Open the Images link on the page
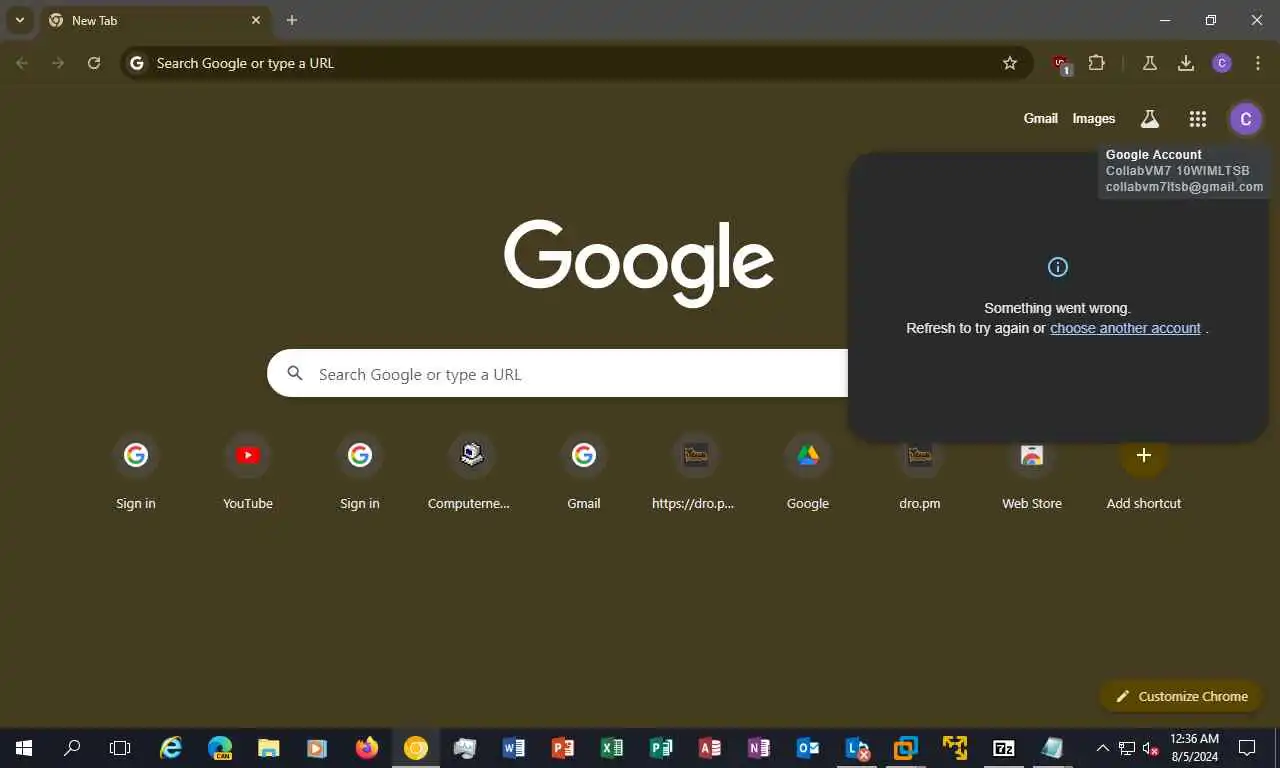This screenshot has height=768, width=1280. tap(1093, 118)
